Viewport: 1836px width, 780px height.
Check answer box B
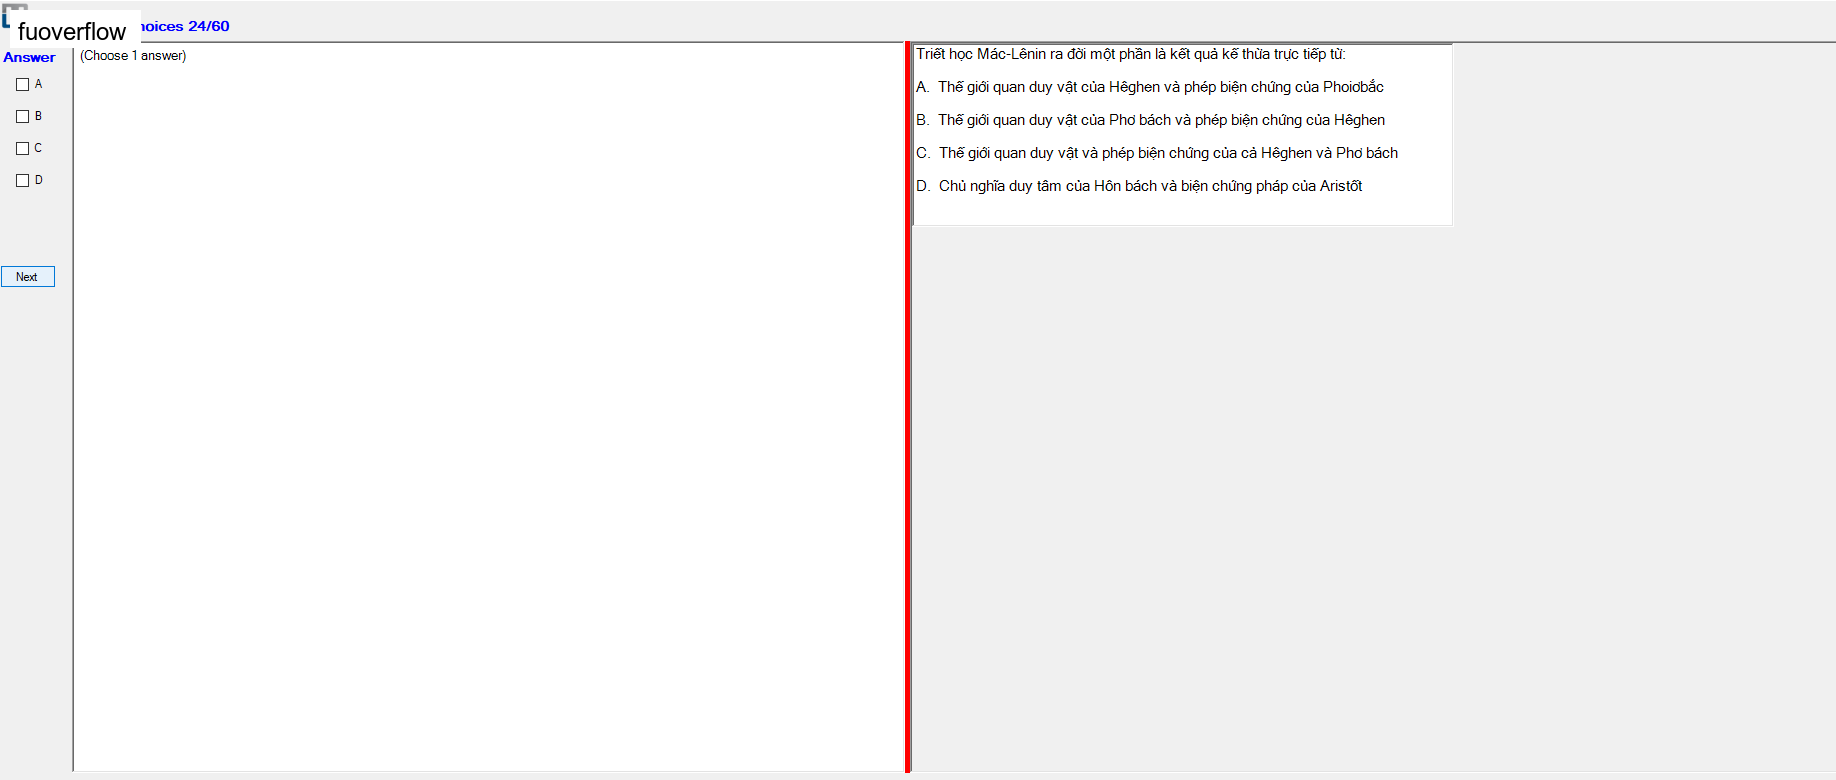click(22, 117)
